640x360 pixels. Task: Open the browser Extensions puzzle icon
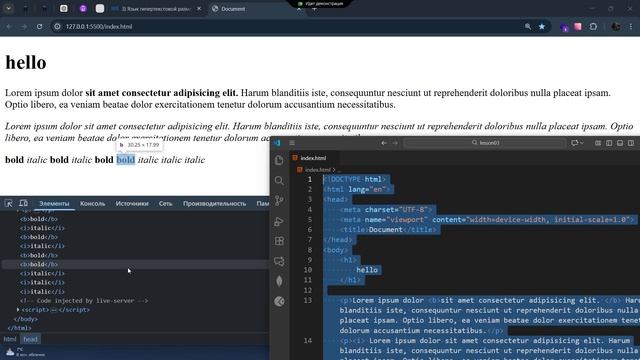[593, 27]
